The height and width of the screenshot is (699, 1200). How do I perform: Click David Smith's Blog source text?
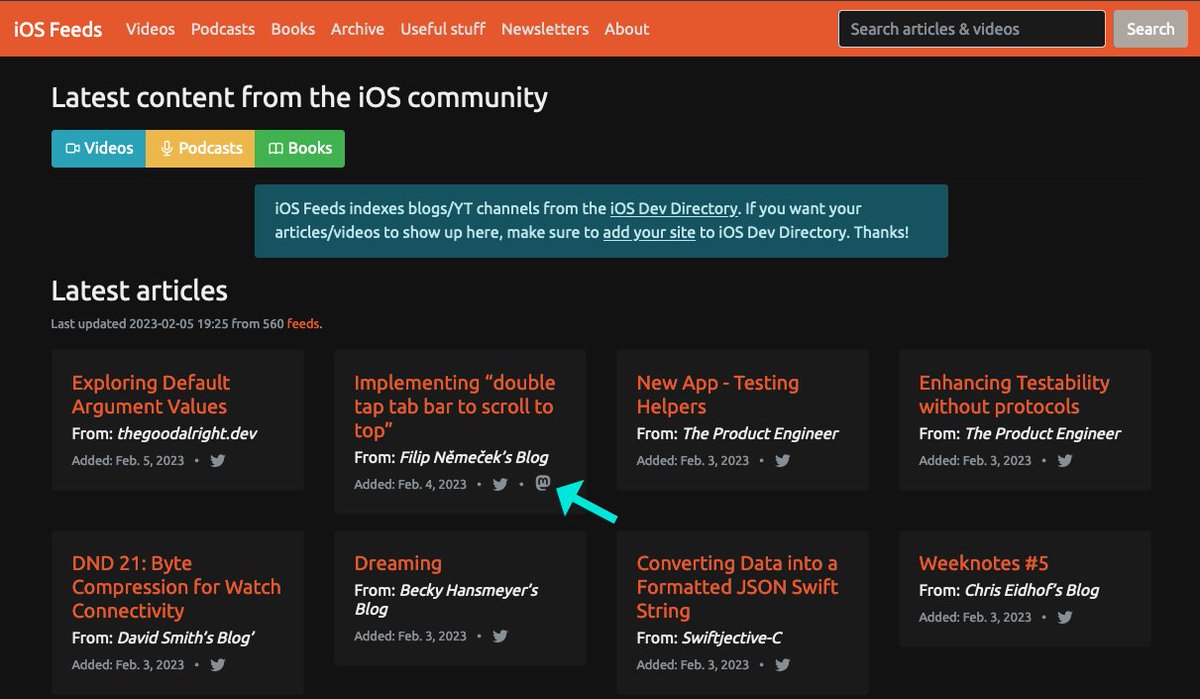pos(186,638)
